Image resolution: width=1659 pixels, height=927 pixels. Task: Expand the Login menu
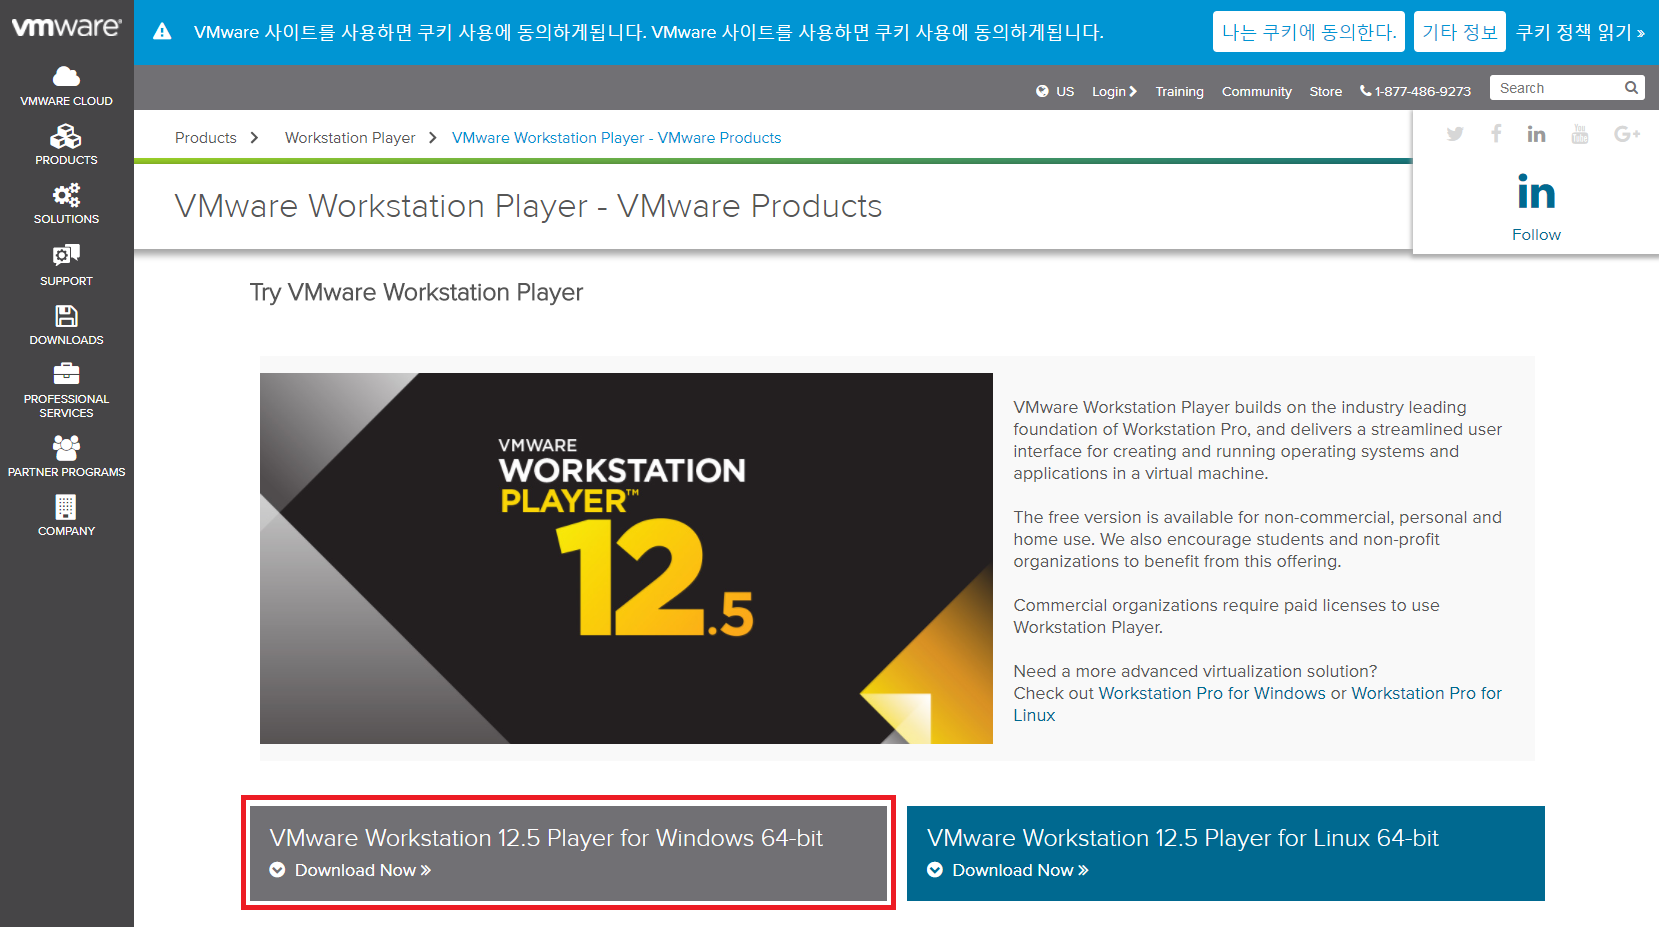coord(1114,91)
